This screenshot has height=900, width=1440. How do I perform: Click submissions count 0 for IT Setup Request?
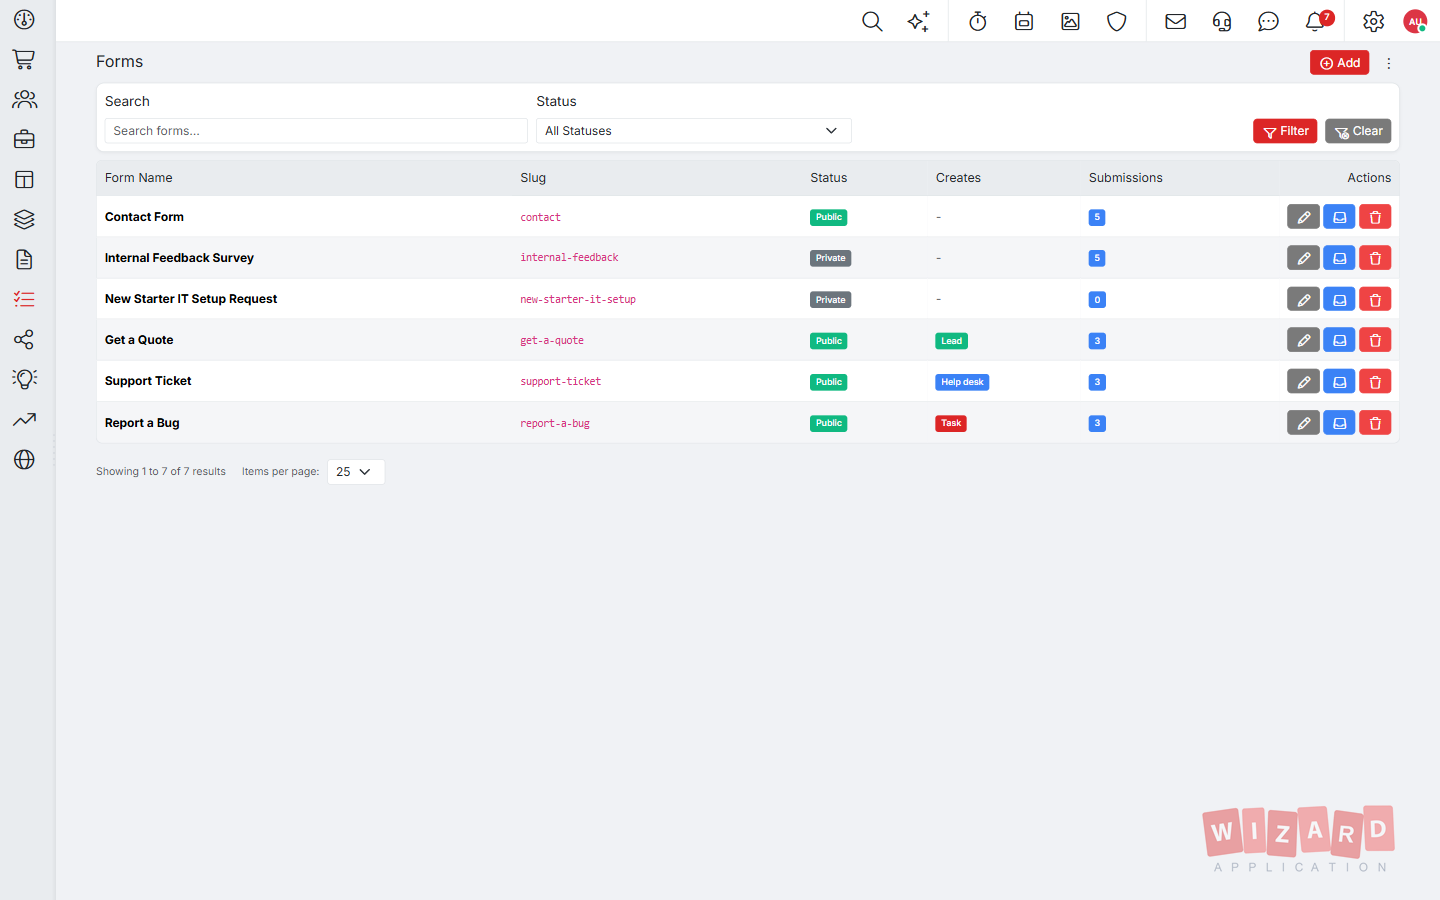tap(1097, 300)
